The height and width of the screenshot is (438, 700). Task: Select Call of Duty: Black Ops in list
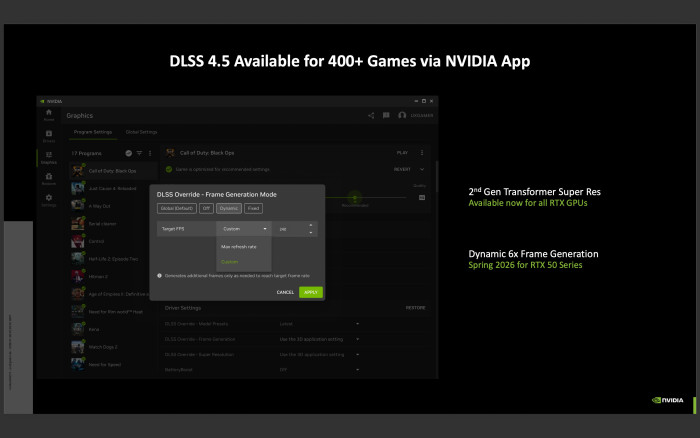(114, 171)
